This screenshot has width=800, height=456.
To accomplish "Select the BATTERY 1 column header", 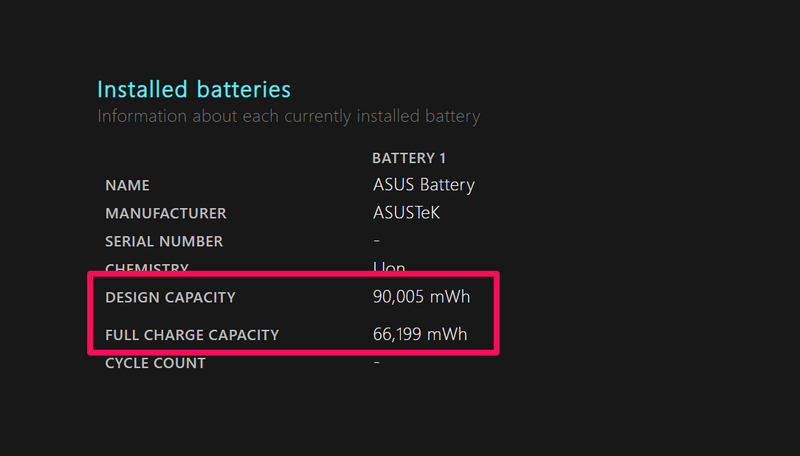I will pyautogui.click(x=408, y=158).
